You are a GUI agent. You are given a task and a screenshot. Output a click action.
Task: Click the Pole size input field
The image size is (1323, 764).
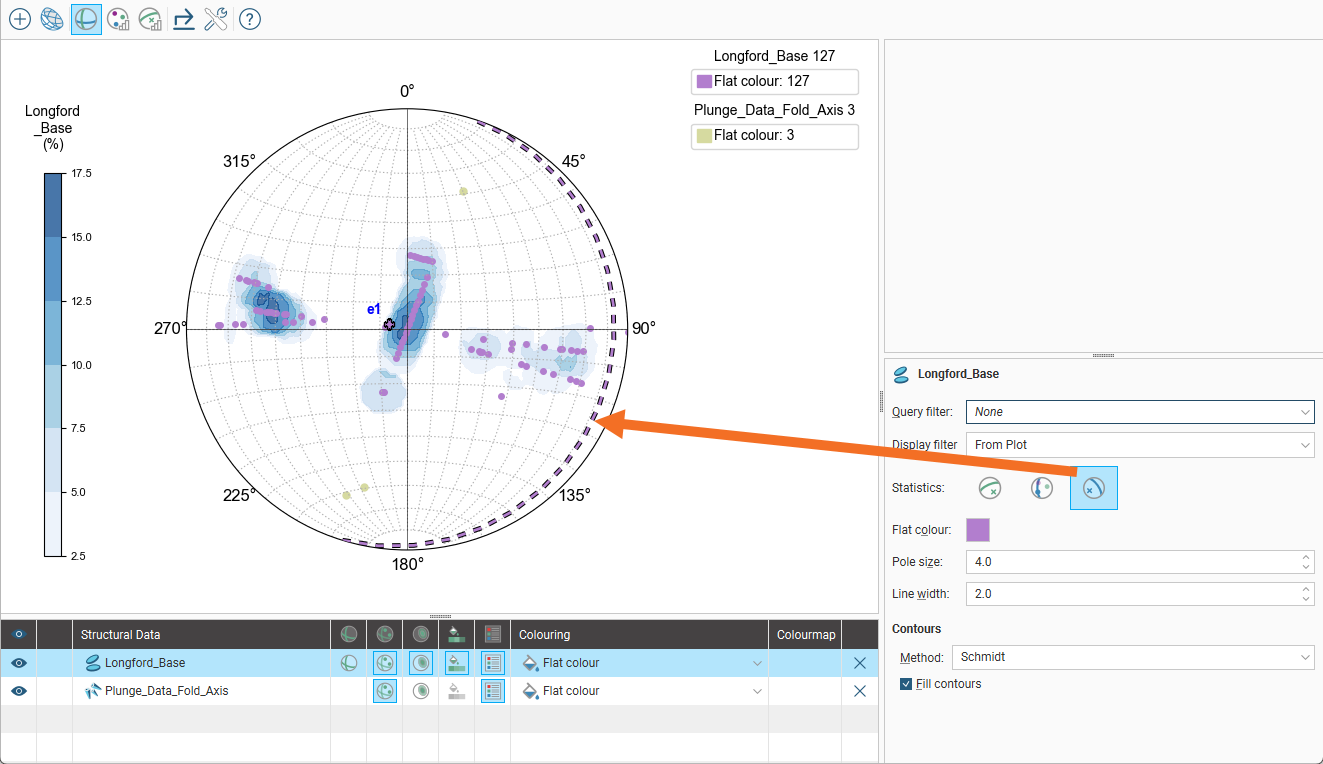tap(1130, 562)
